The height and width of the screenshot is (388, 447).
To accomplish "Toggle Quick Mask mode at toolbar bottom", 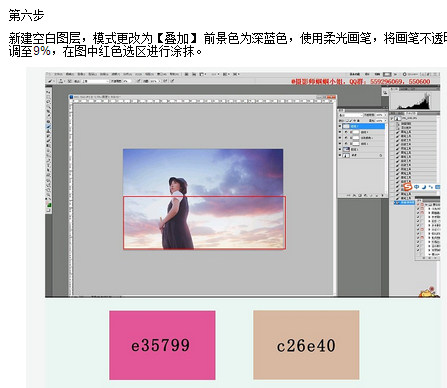I will click(x=48, y=210).
